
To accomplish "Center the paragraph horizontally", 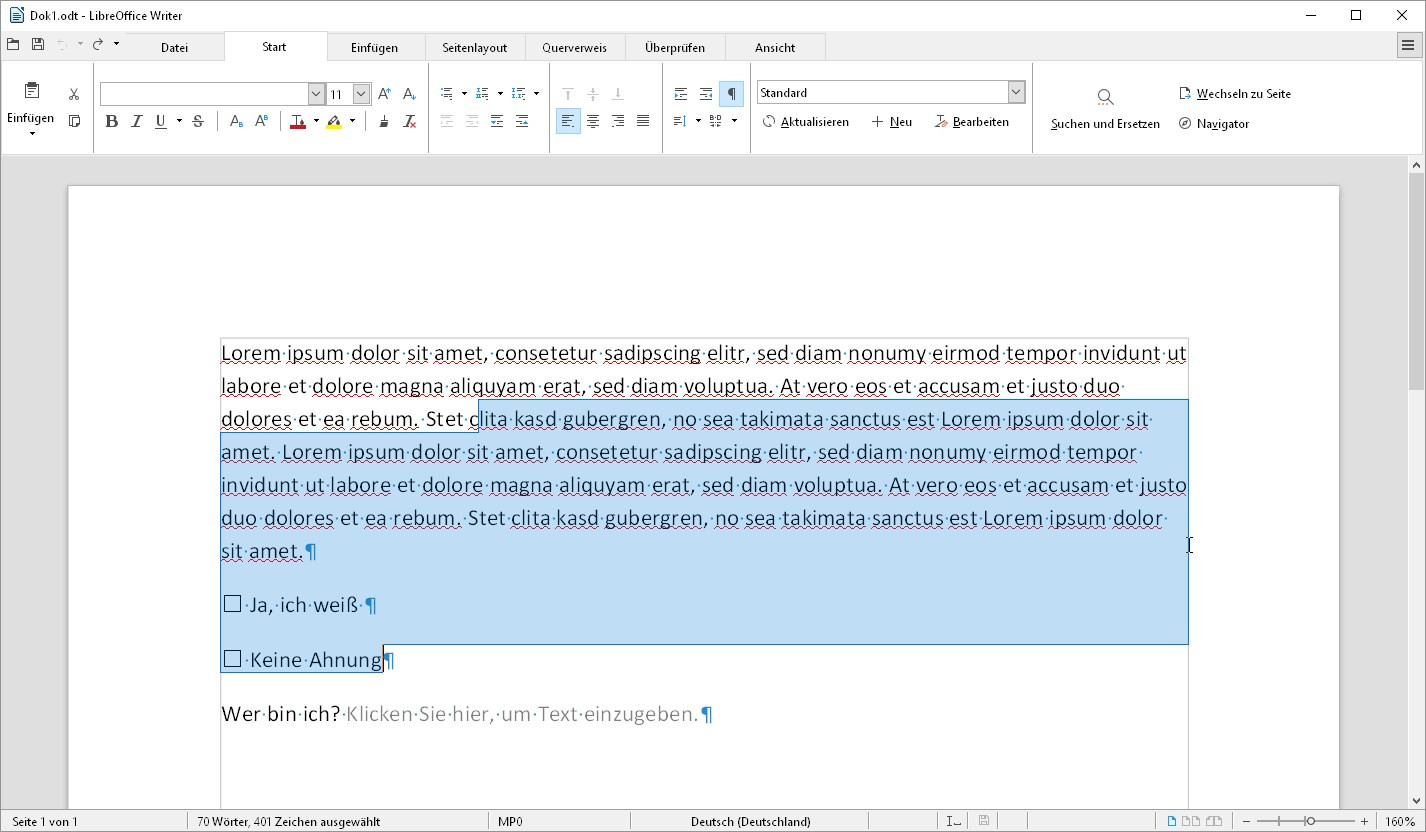I will pyautogui.click(x=593, y=121).
